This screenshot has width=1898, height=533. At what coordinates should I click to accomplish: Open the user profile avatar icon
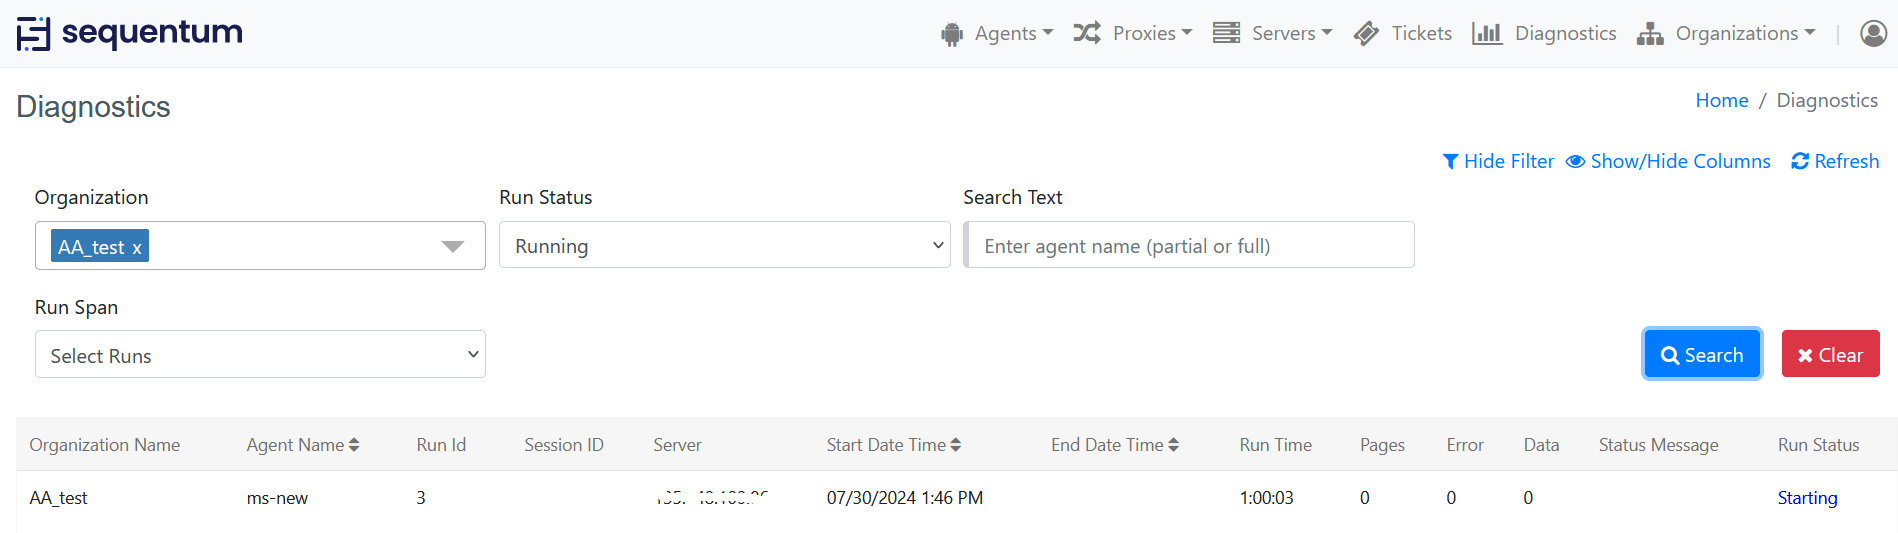(x=1873, y=33)
